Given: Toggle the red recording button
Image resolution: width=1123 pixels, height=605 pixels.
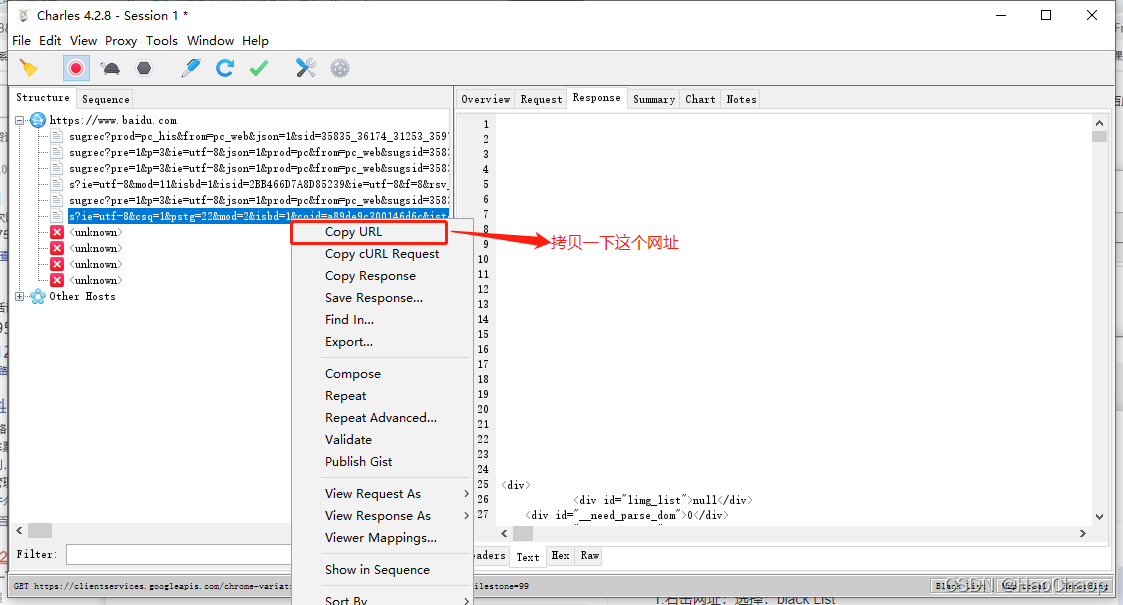Looking at the screenshot, I should [76, 68].
